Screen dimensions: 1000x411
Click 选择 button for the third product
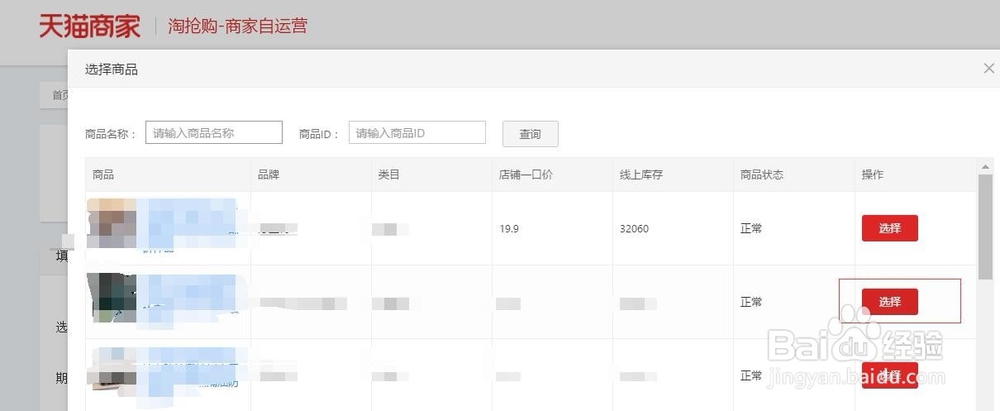(x=890, y=375)
